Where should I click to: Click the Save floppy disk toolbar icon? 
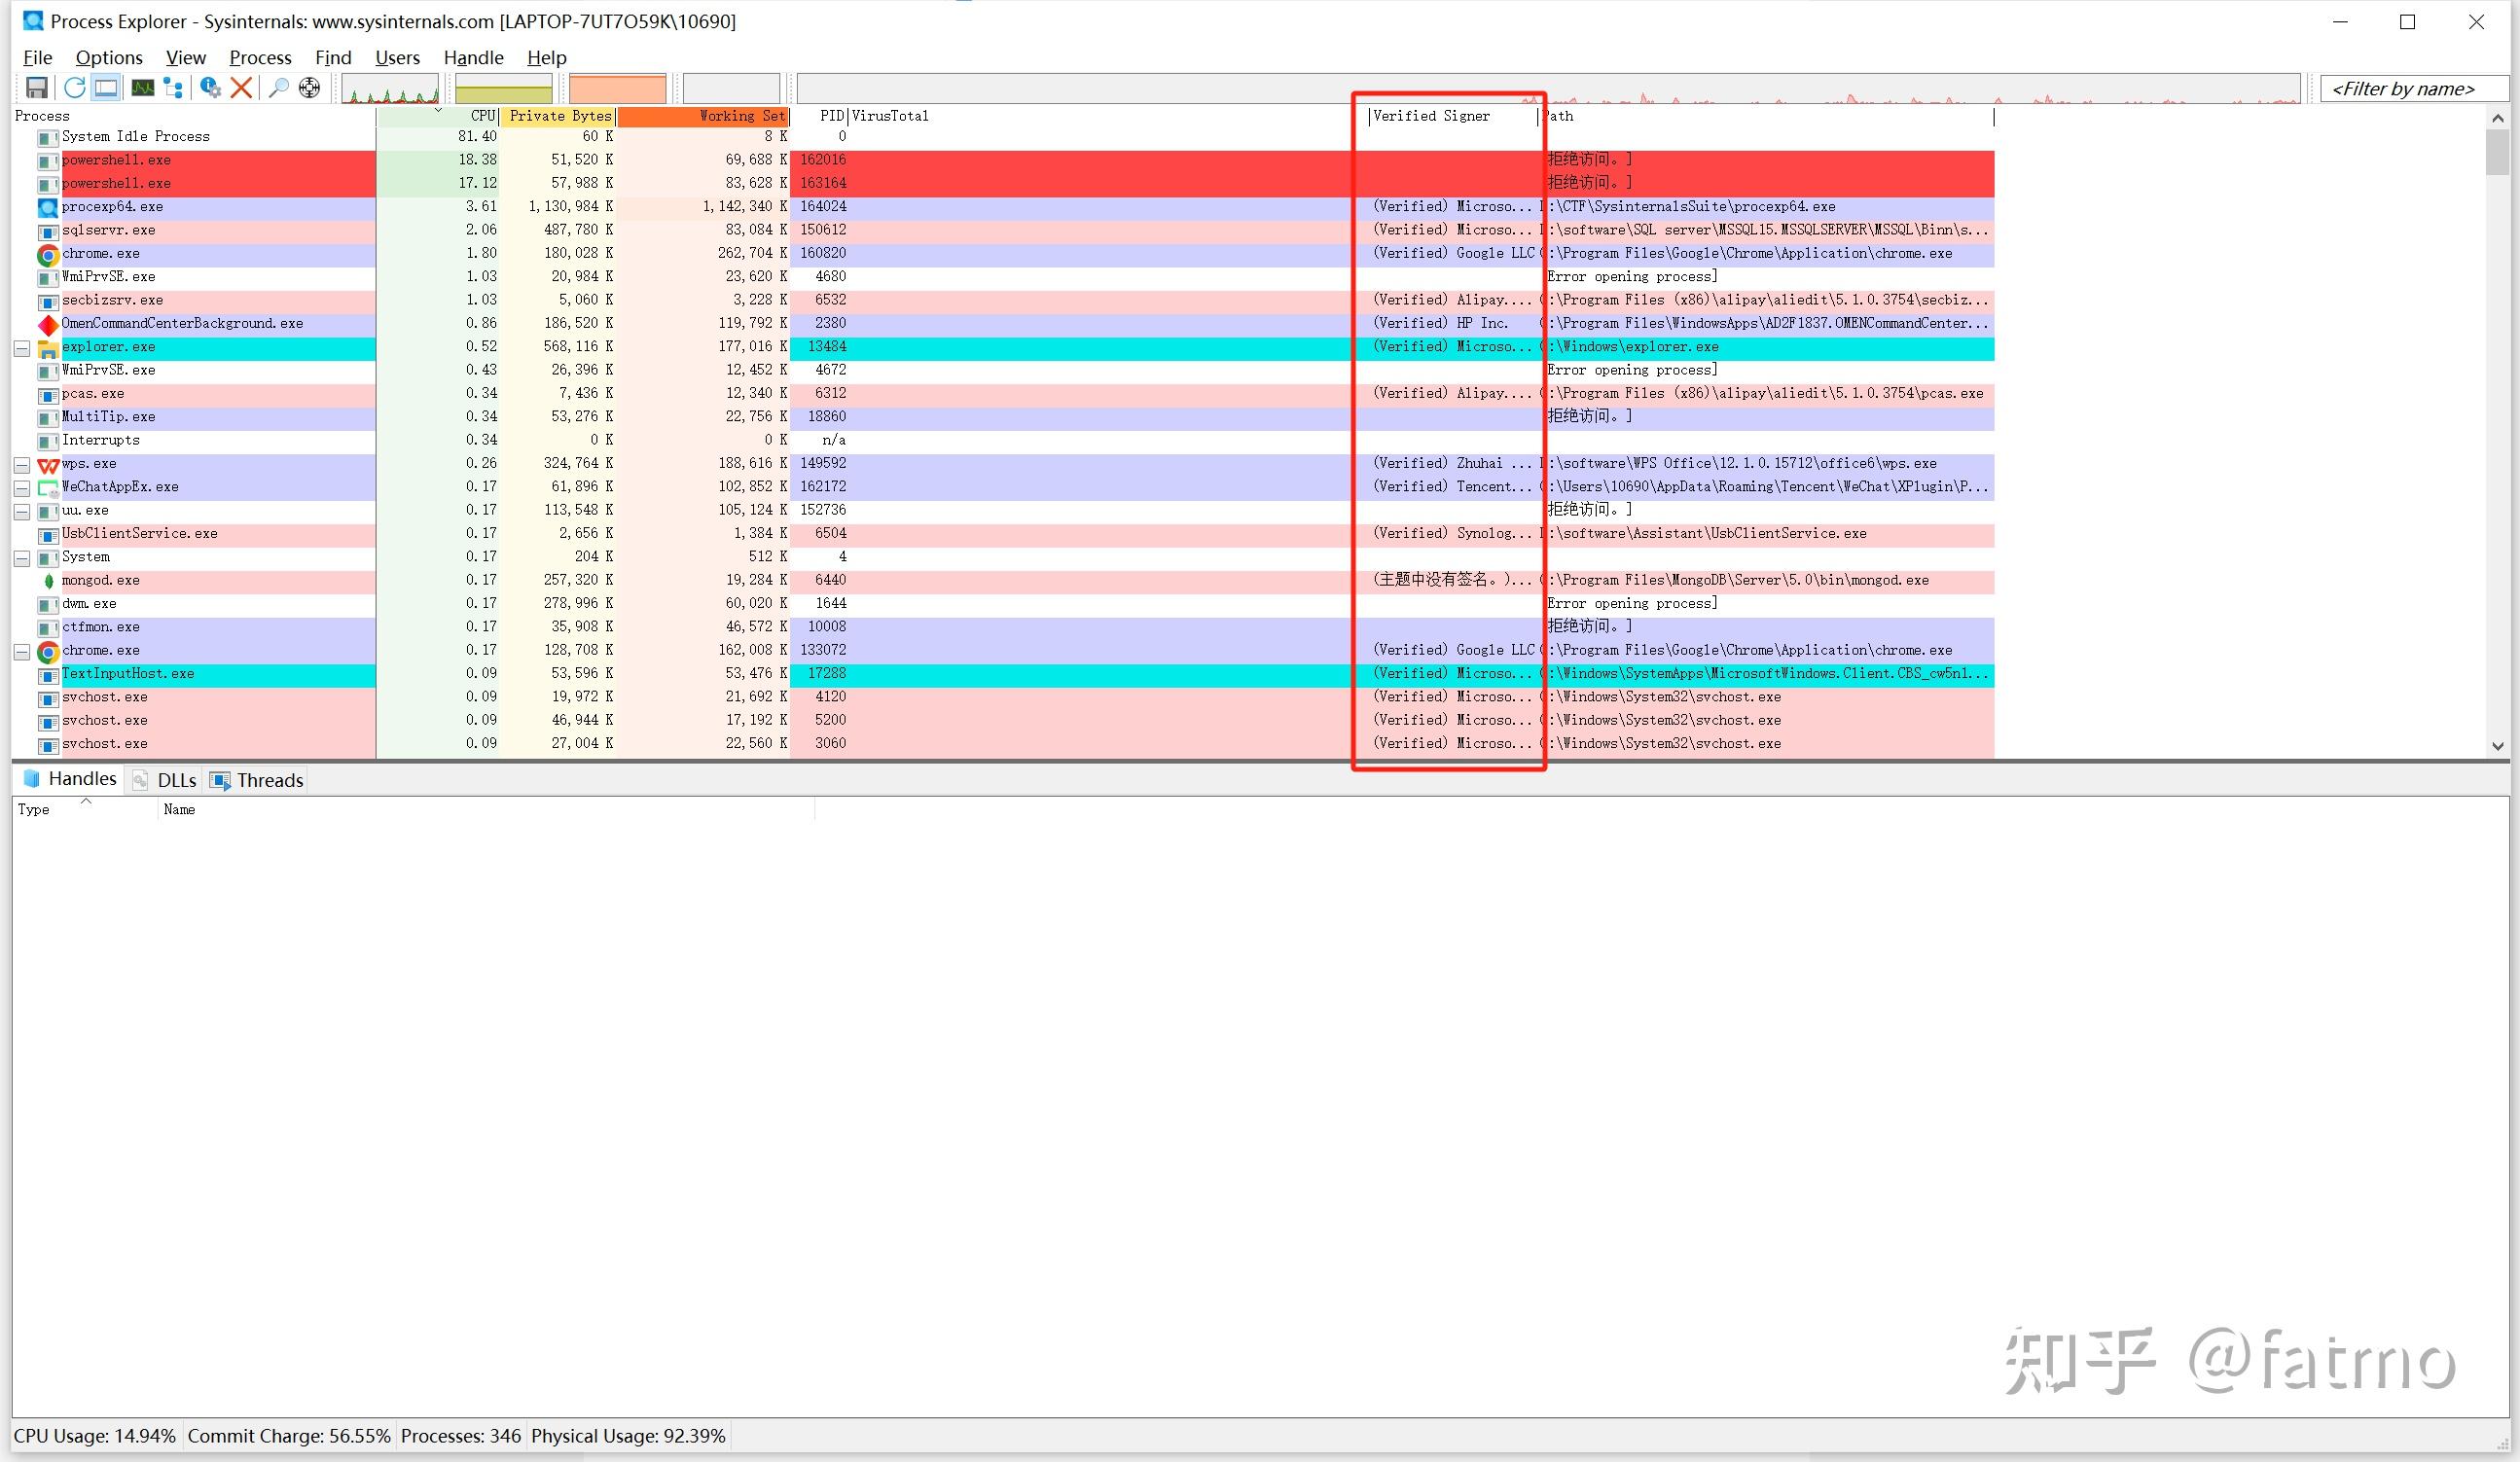37,88
